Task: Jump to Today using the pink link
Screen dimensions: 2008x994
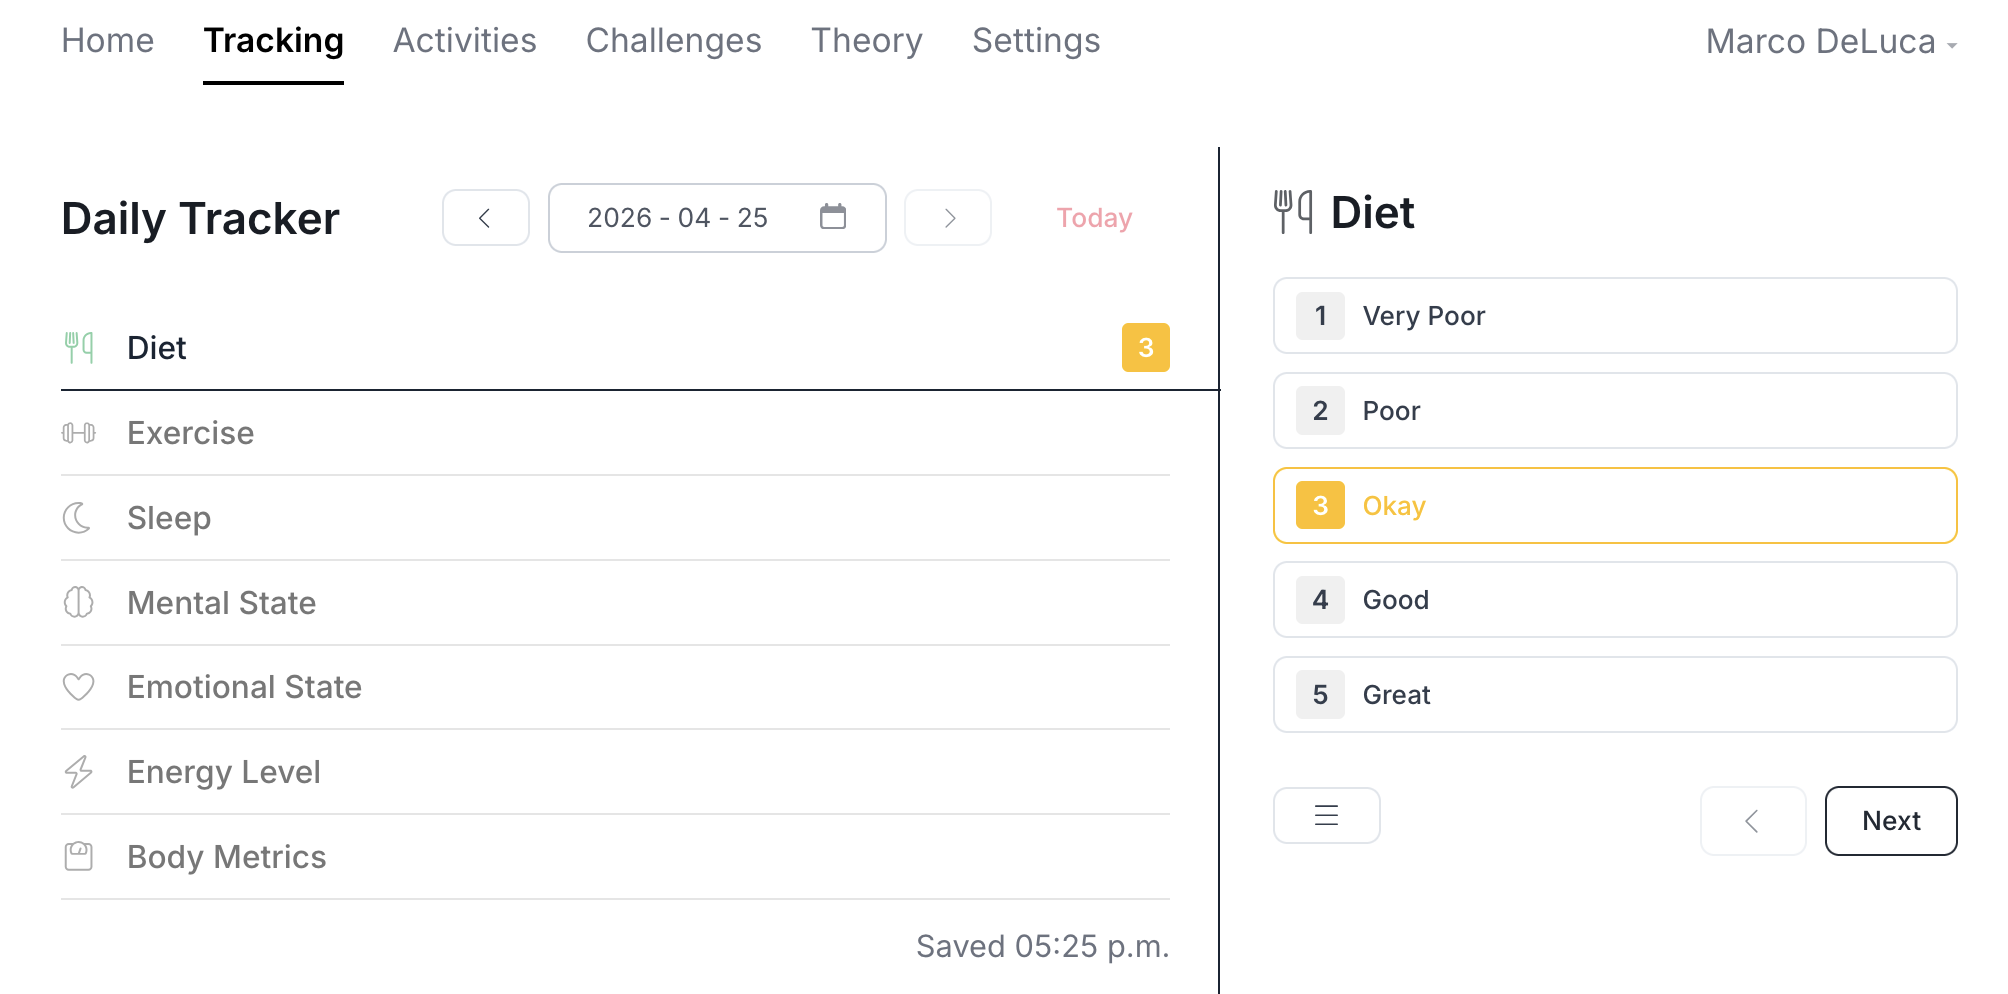Action: (x=1093, y=217)
